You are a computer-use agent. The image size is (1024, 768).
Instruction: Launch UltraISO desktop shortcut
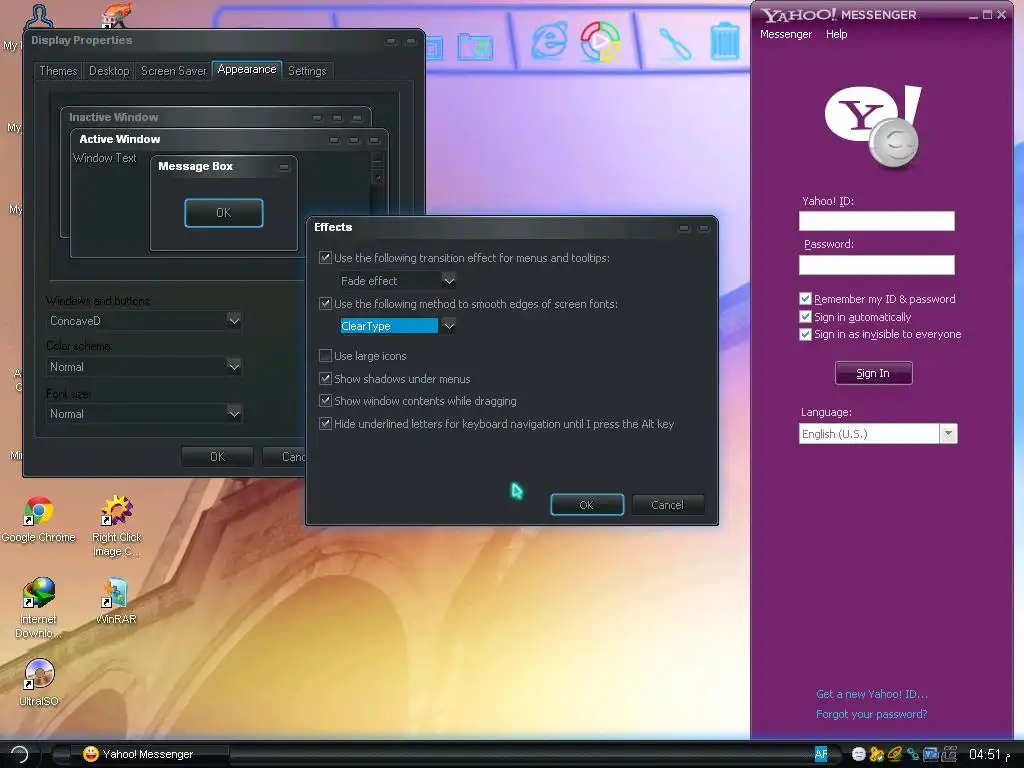click(x=39, y=682)
